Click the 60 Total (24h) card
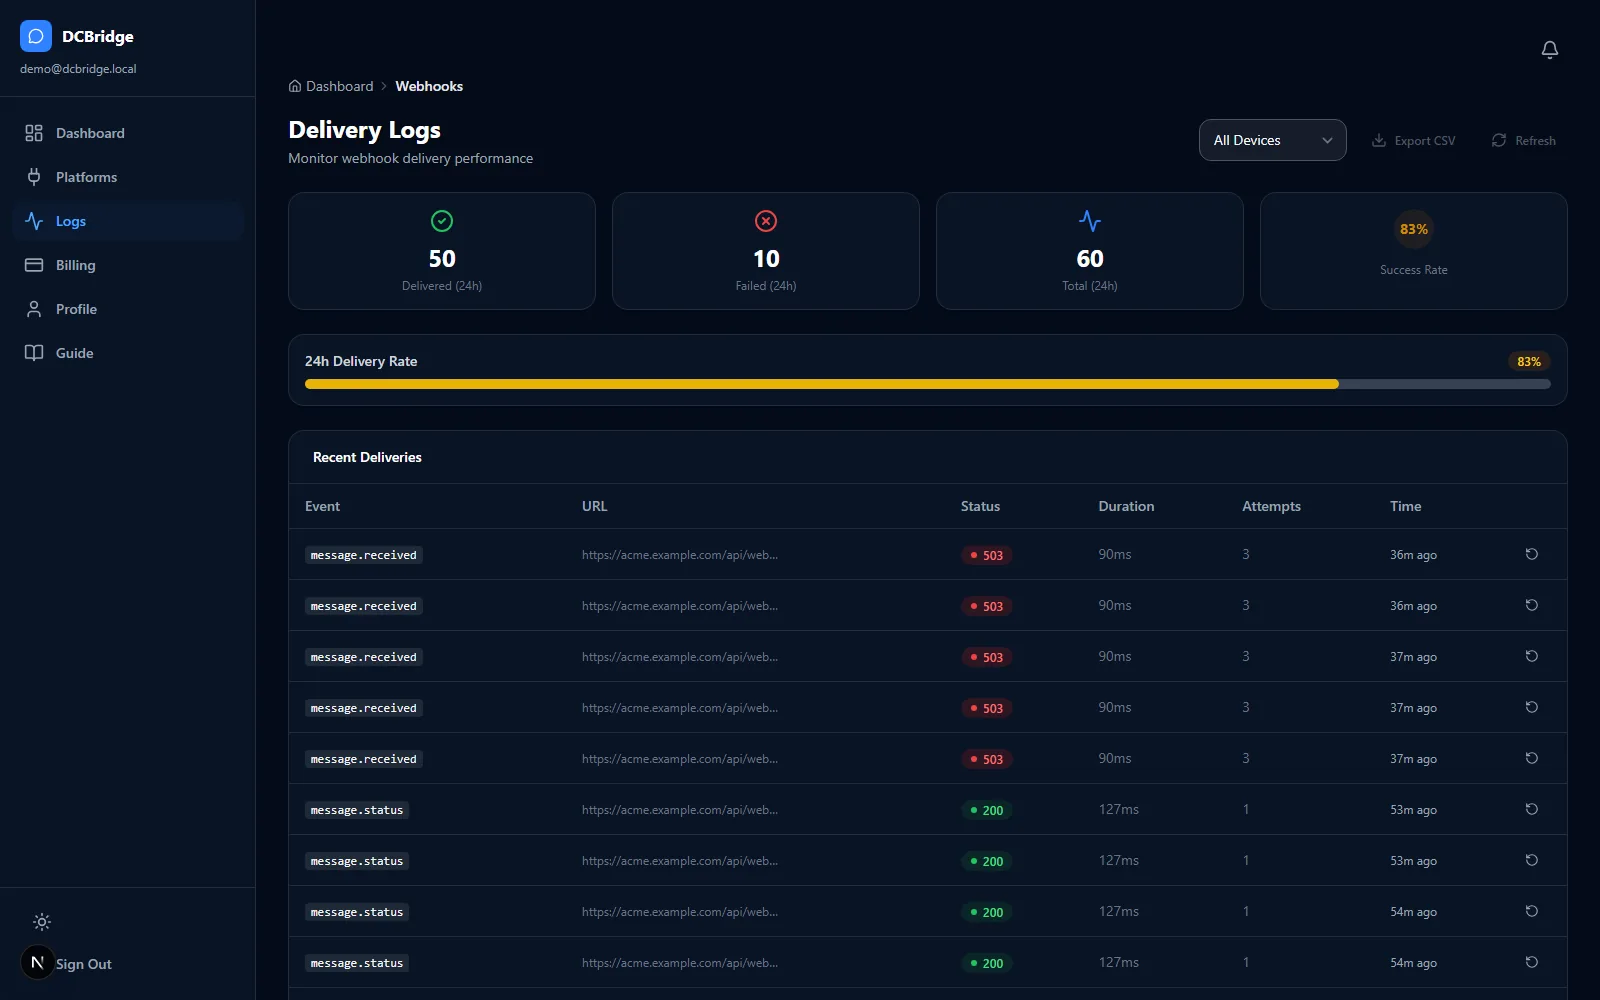 click(1090, 251)
